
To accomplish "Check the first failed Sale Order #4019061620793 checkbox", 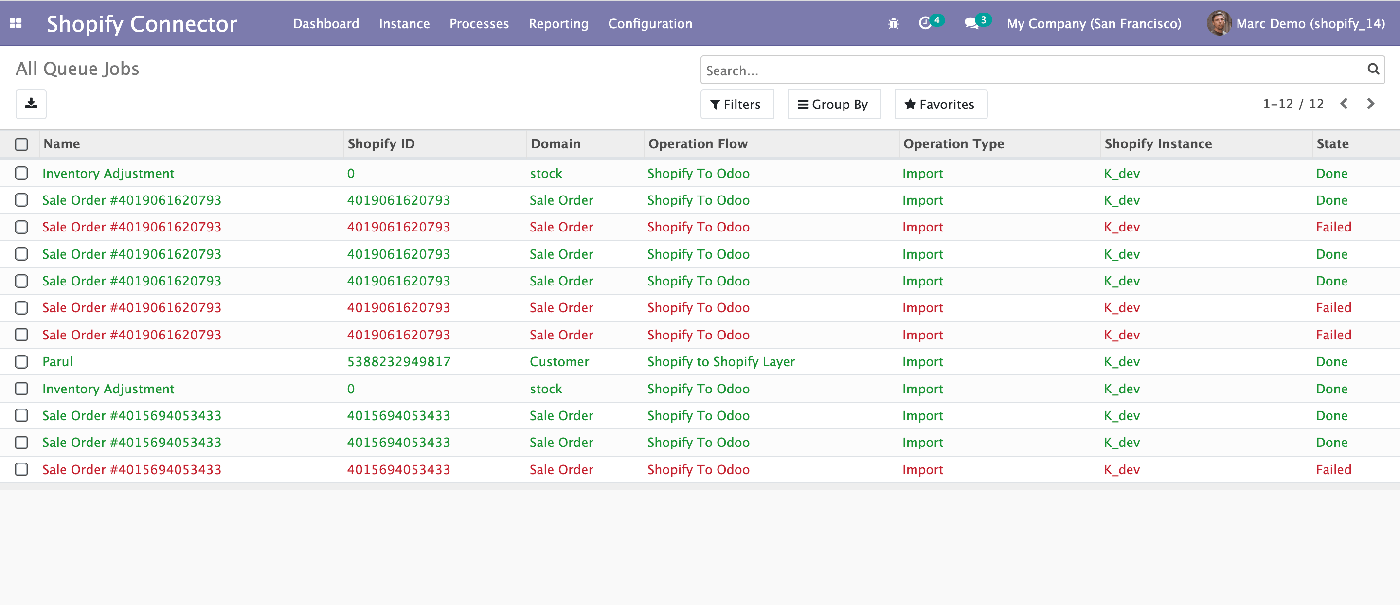I will point(21,227).
